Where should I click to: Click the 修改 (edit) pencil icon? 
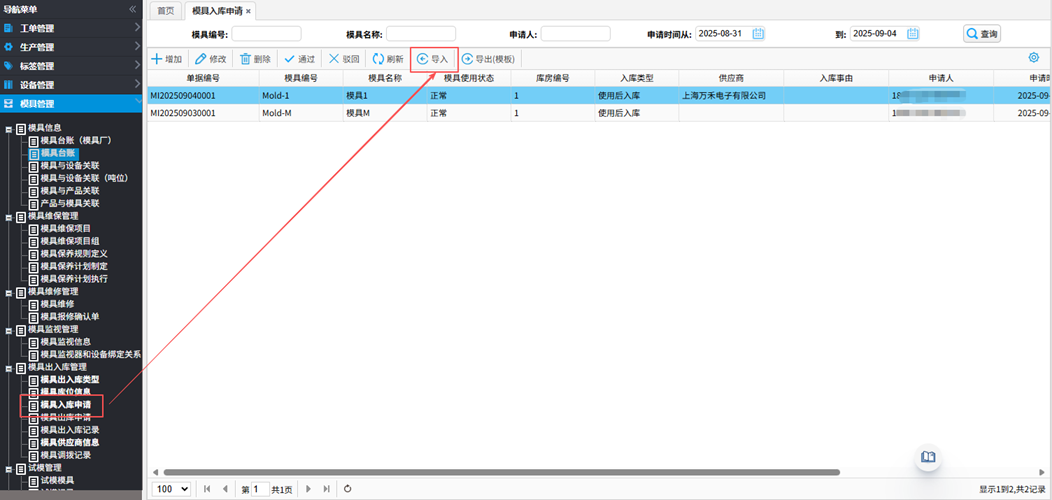point(201,59)
